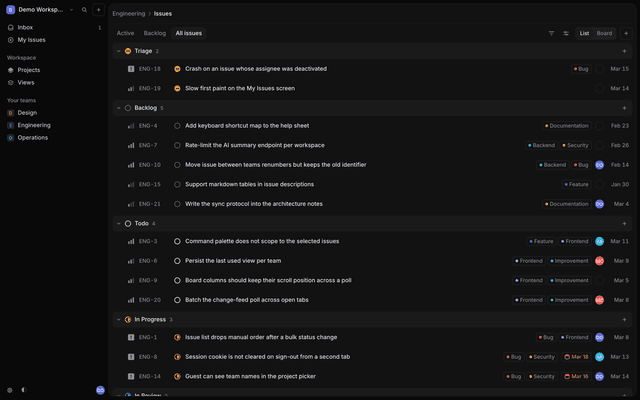Image resolution: width=640 pixels, height=400 pixels.
Task: Click the Backend label on ENG-10
Action: 552,165
